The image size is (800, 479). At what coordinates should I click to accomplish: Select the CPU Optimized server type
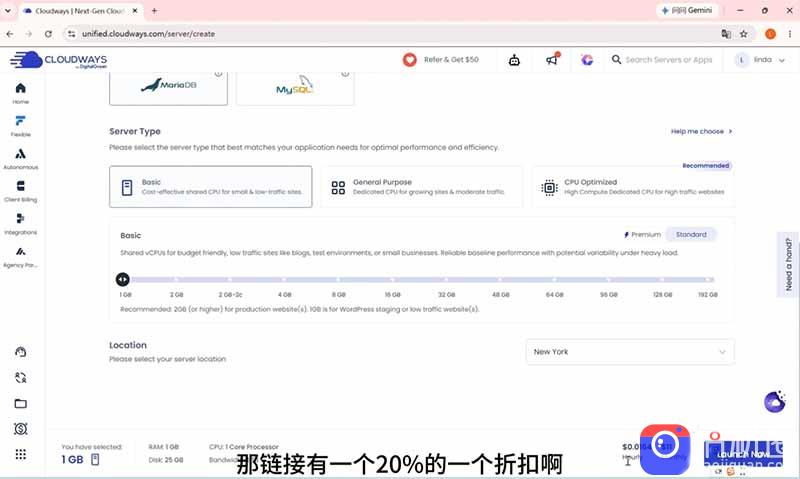633,187
